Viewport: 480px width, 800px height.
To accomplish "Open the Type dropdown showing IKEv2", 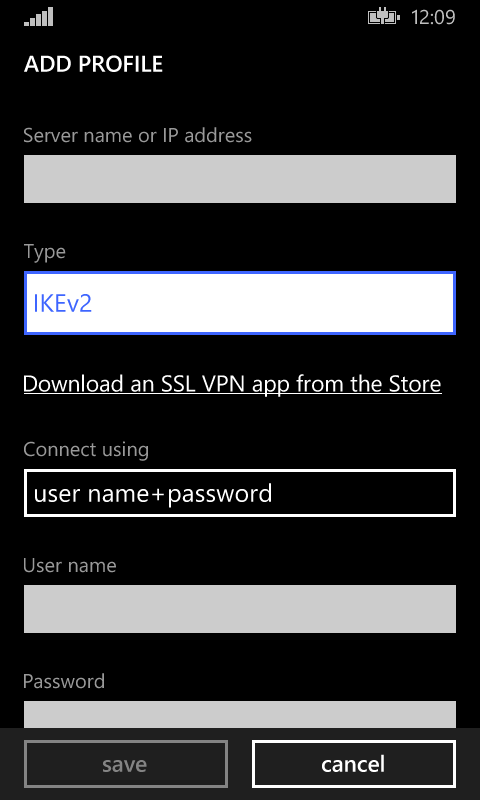I will pyautogui.click(x=240, y=303).
